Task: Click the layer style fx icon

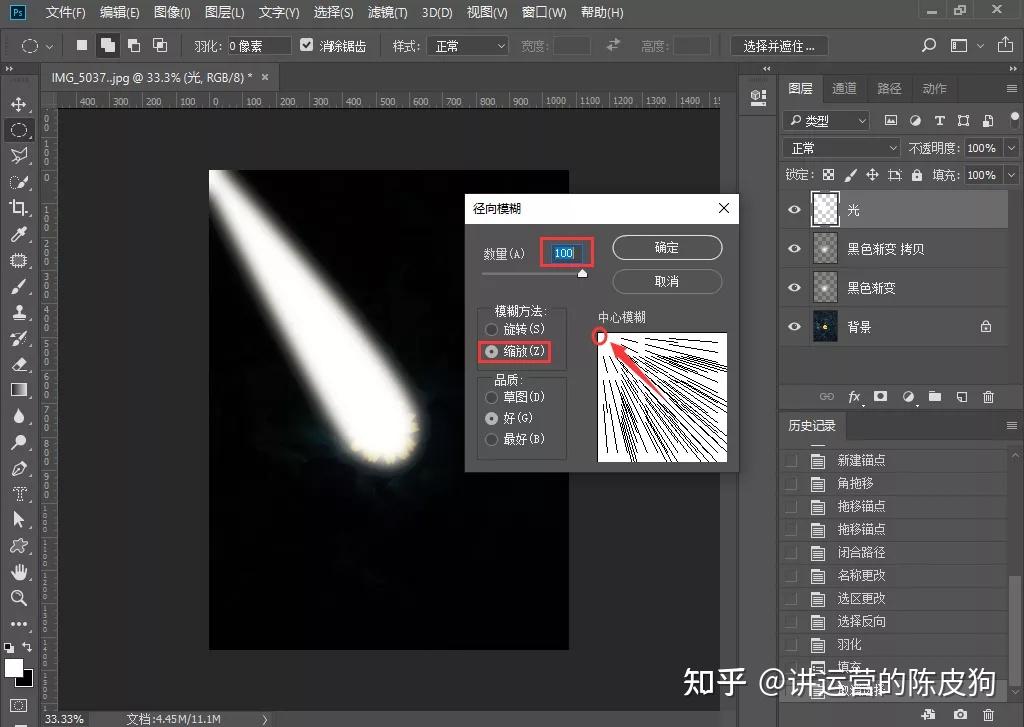Action: (x=854, y=396)
